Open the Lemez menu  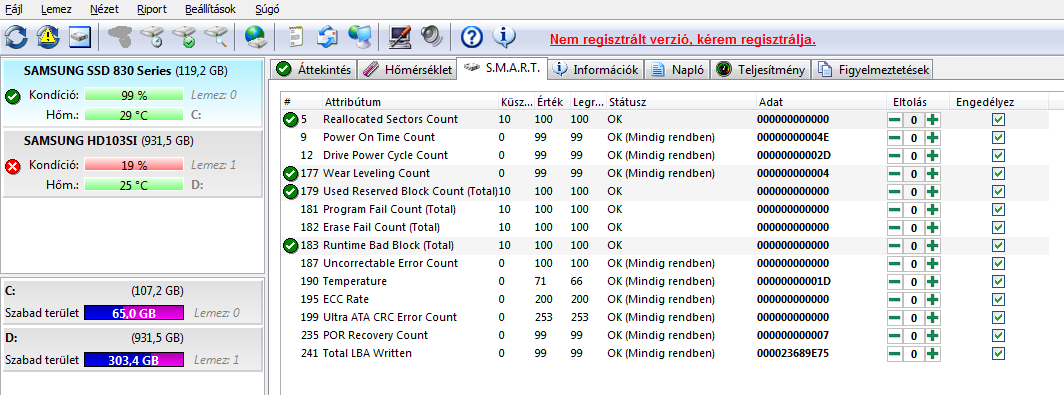tap(56, 10)
